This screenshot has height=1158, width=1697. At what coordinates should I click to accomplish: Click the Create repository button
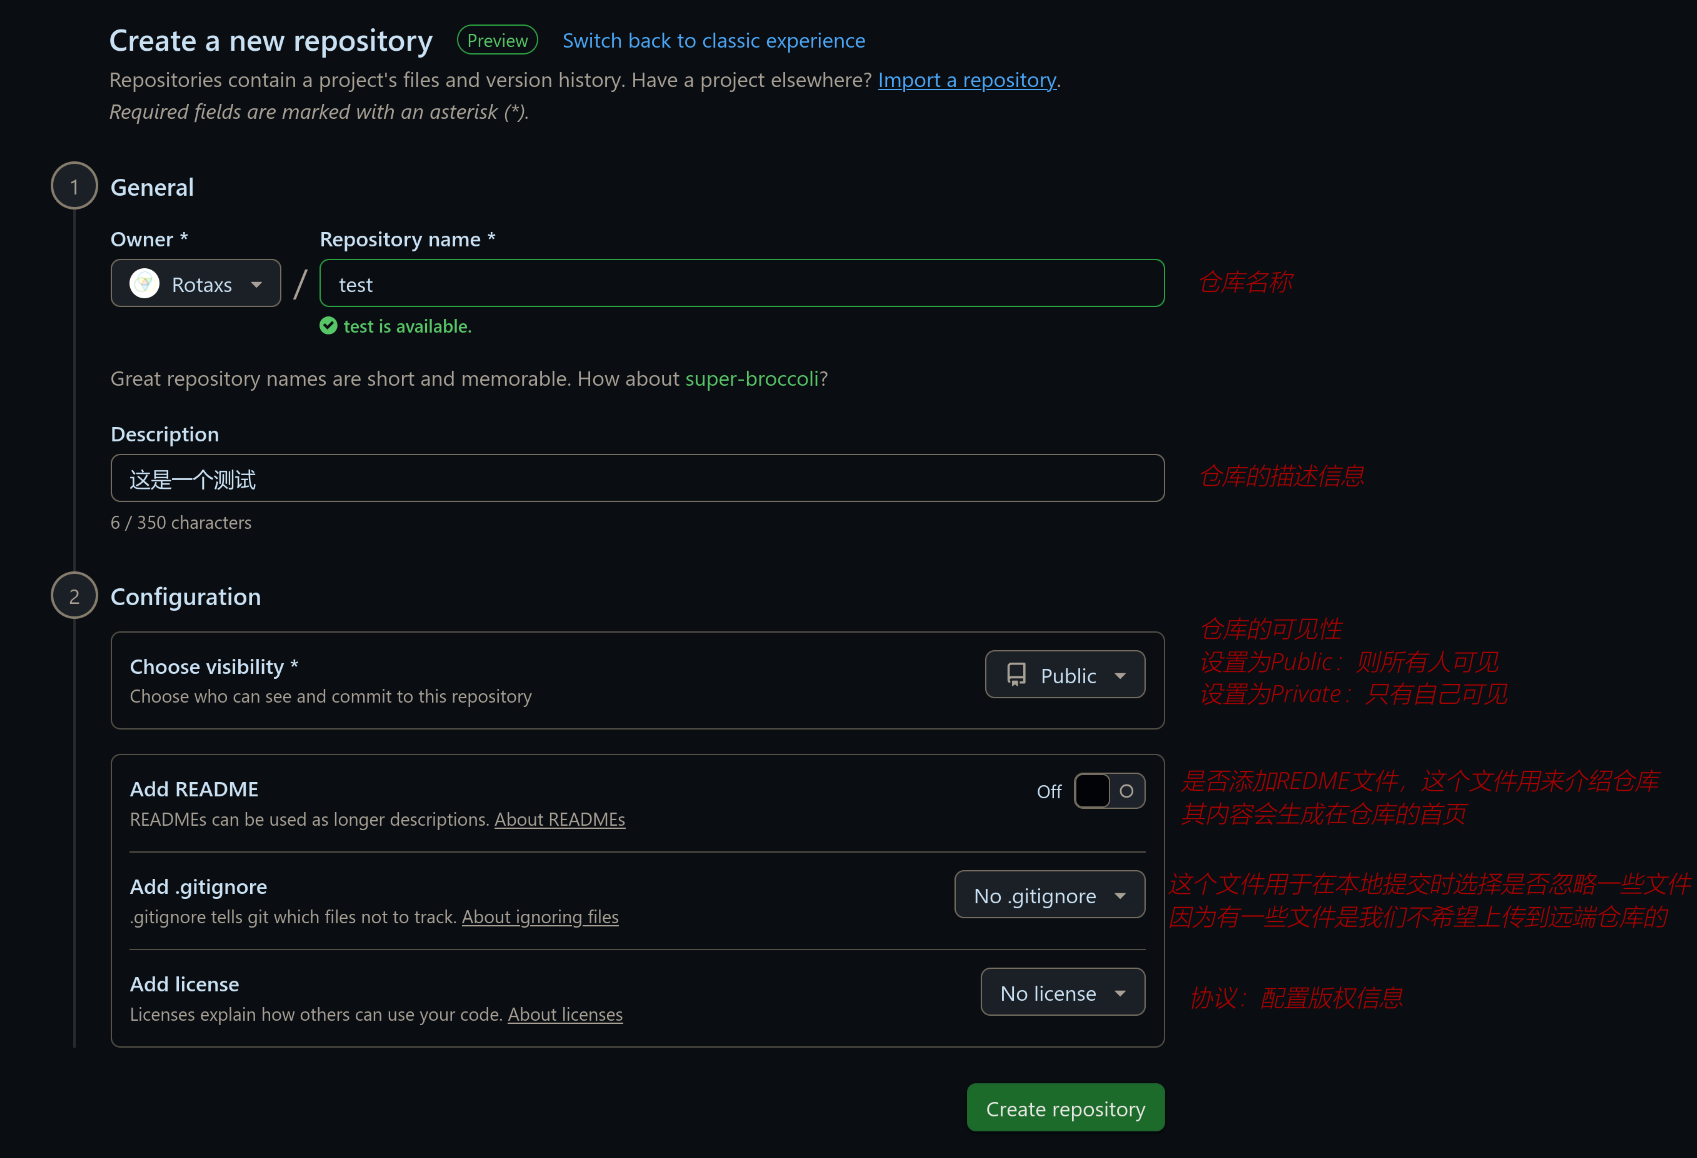pos(1065,1108)
